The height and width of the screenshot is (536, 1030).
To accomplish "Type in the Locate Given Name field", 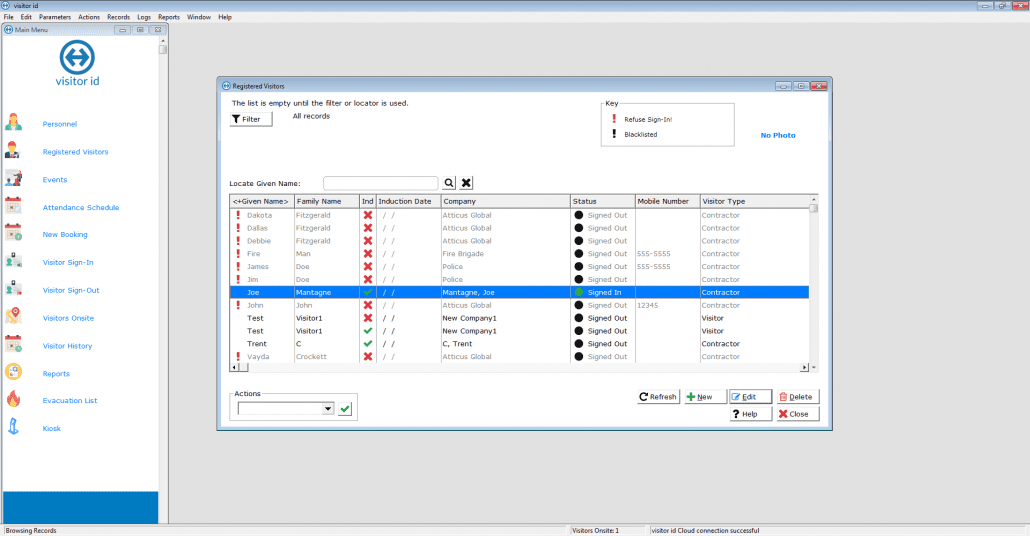I will (380, 183).
